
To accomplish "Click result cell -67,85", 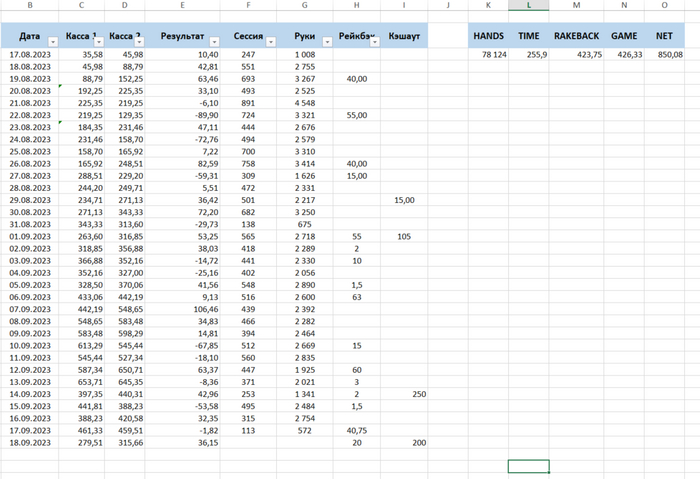I will (182, 346).
